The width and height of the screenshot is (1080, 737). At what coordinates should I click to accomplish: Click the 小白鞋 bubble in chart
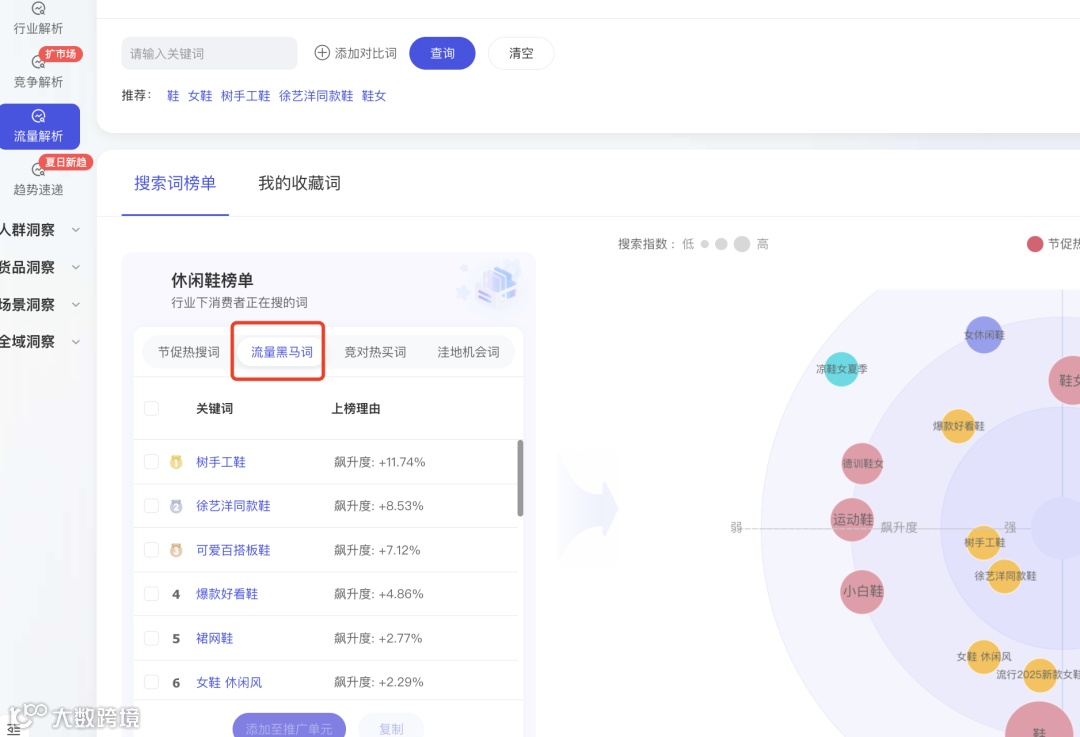coord(862,591)
